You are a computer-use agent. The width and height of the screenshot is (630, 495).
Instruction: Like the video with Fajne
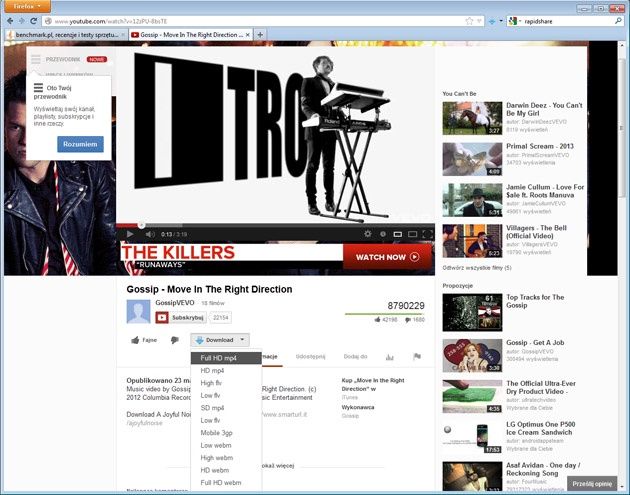coord(144,340)
